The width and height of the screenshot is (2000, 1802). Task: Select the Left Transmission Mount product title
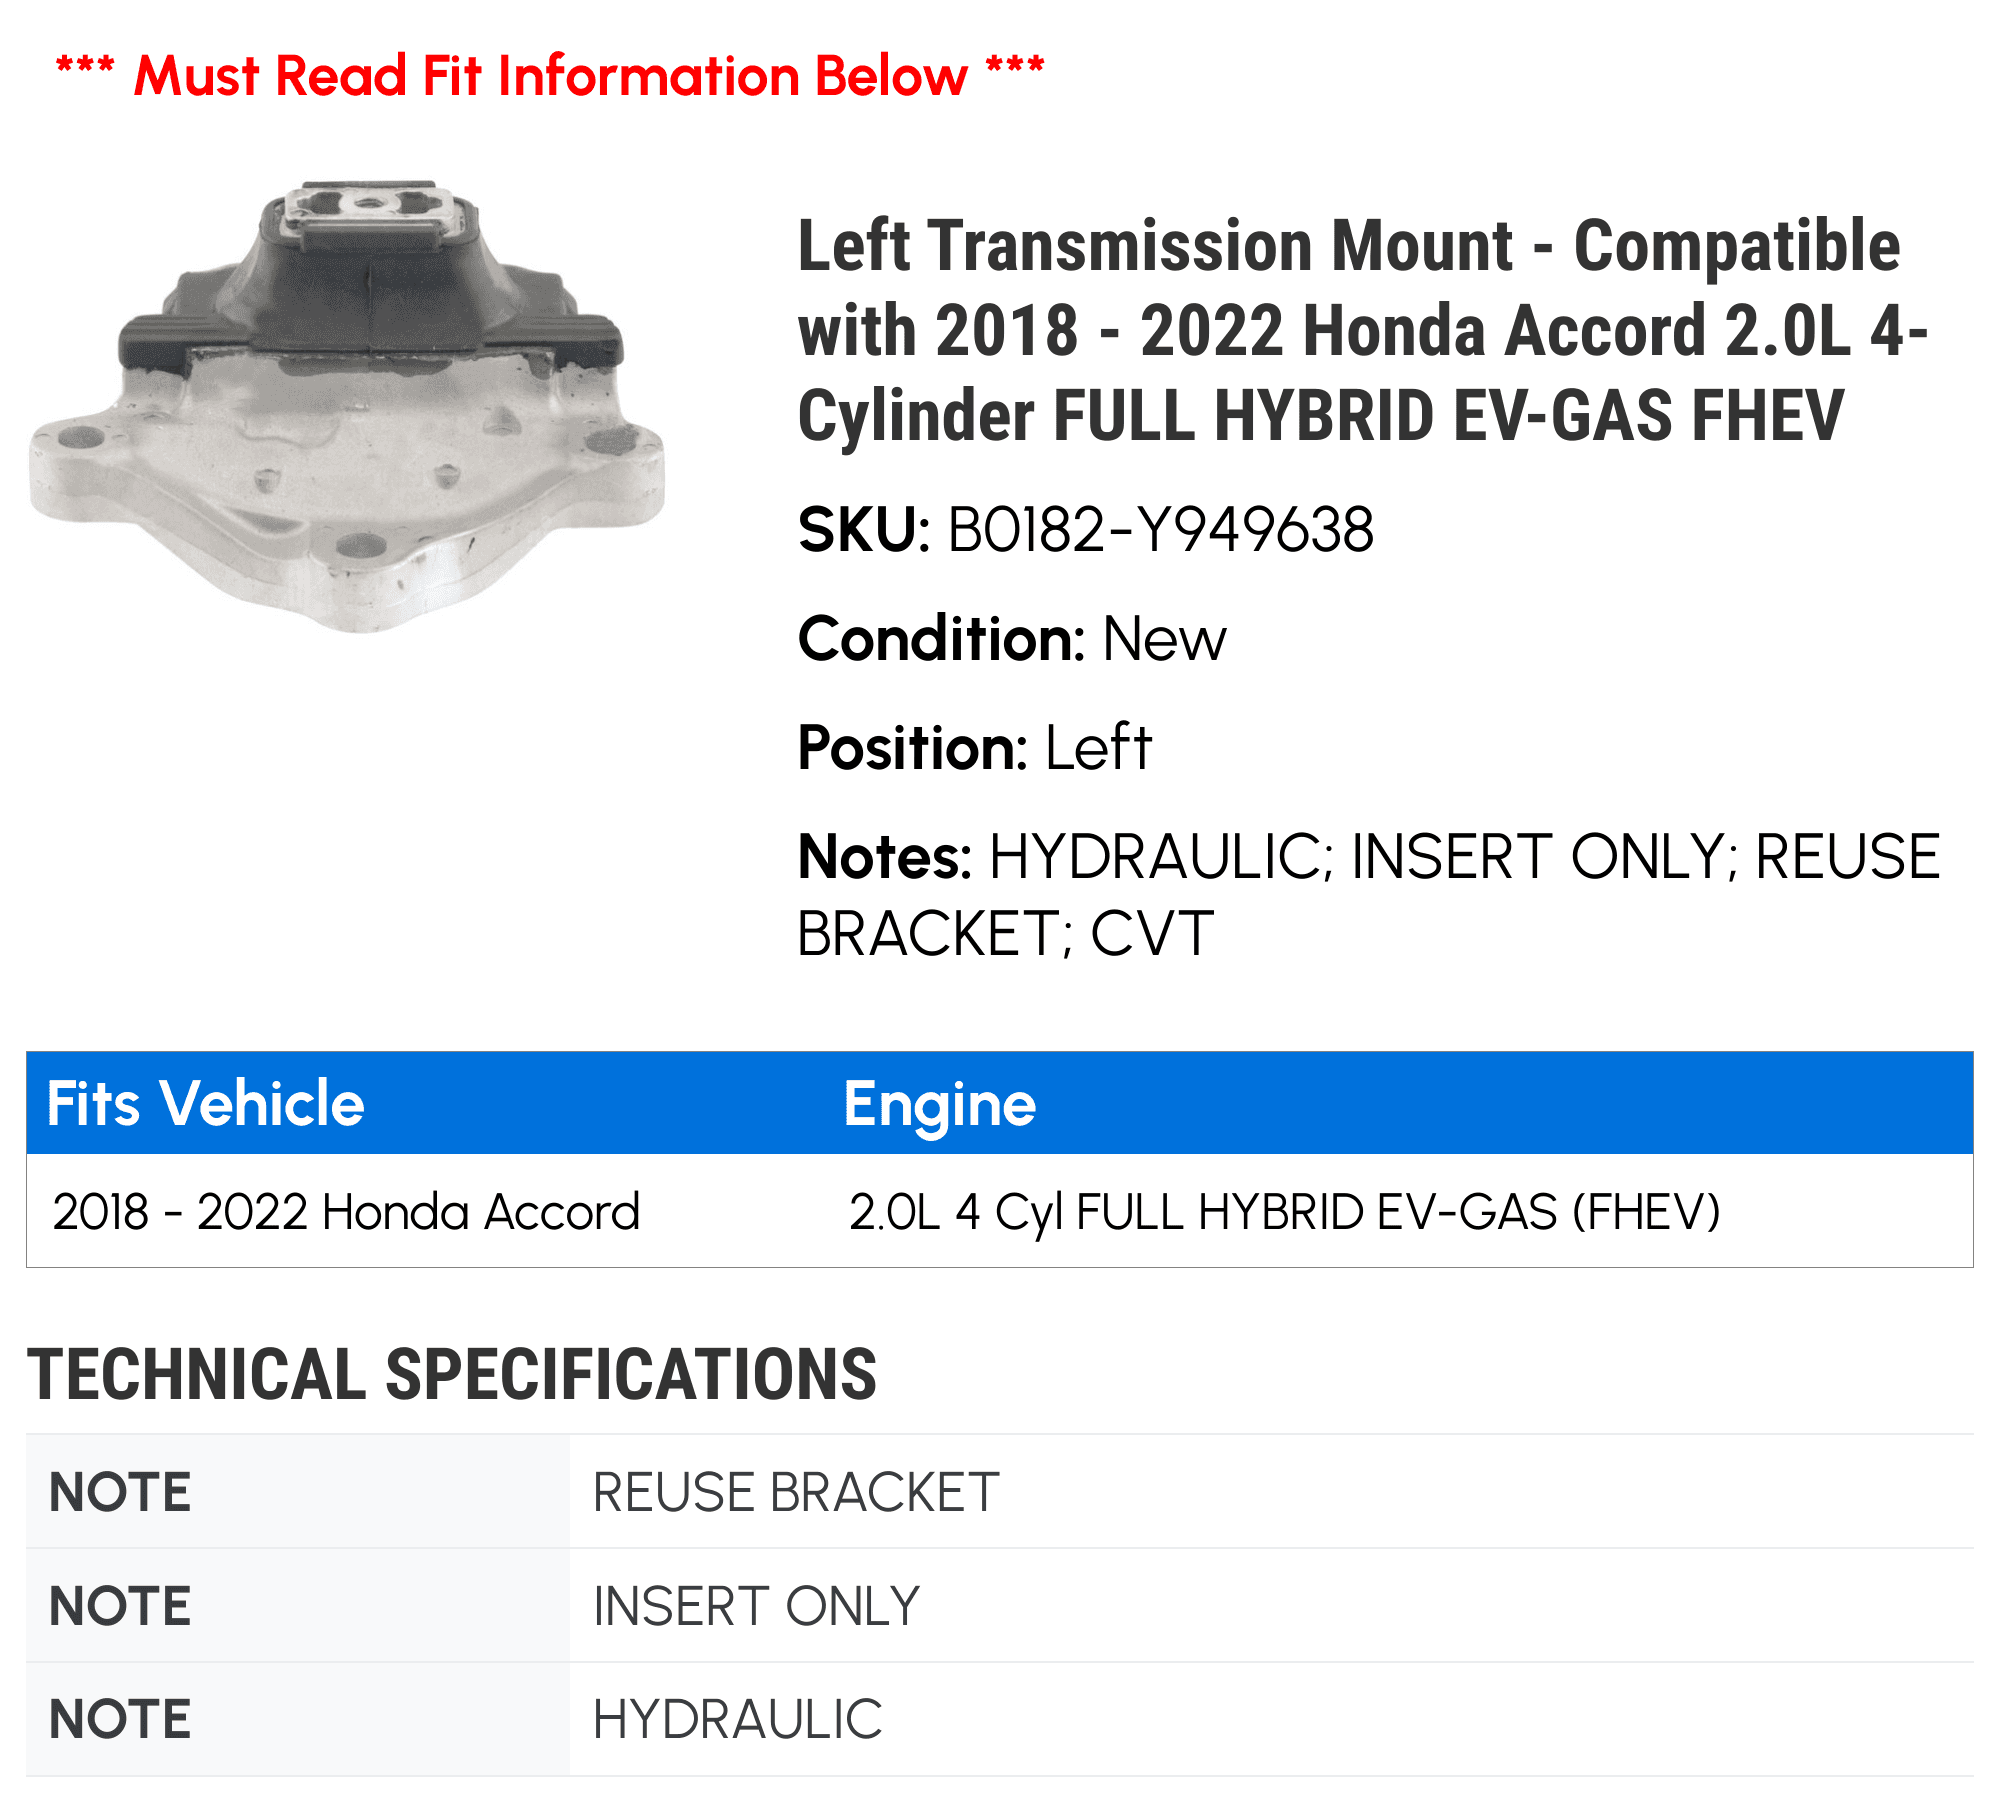tap(1363, 330)
